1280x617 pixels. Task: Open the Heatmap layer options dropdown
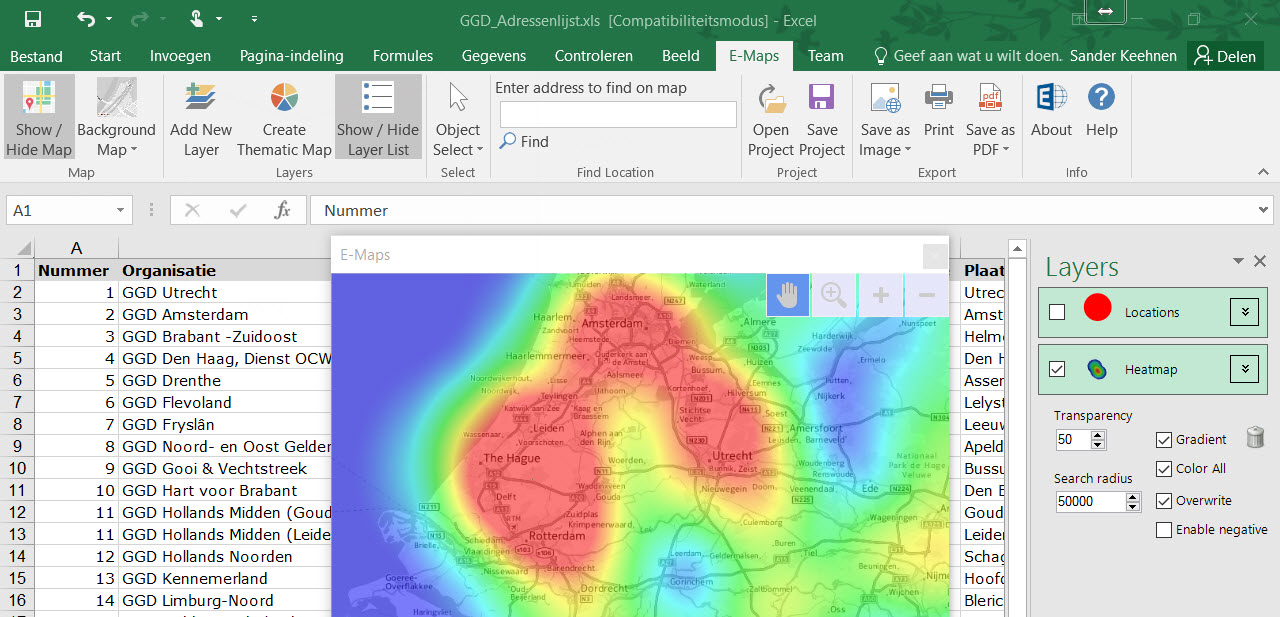1244,368
